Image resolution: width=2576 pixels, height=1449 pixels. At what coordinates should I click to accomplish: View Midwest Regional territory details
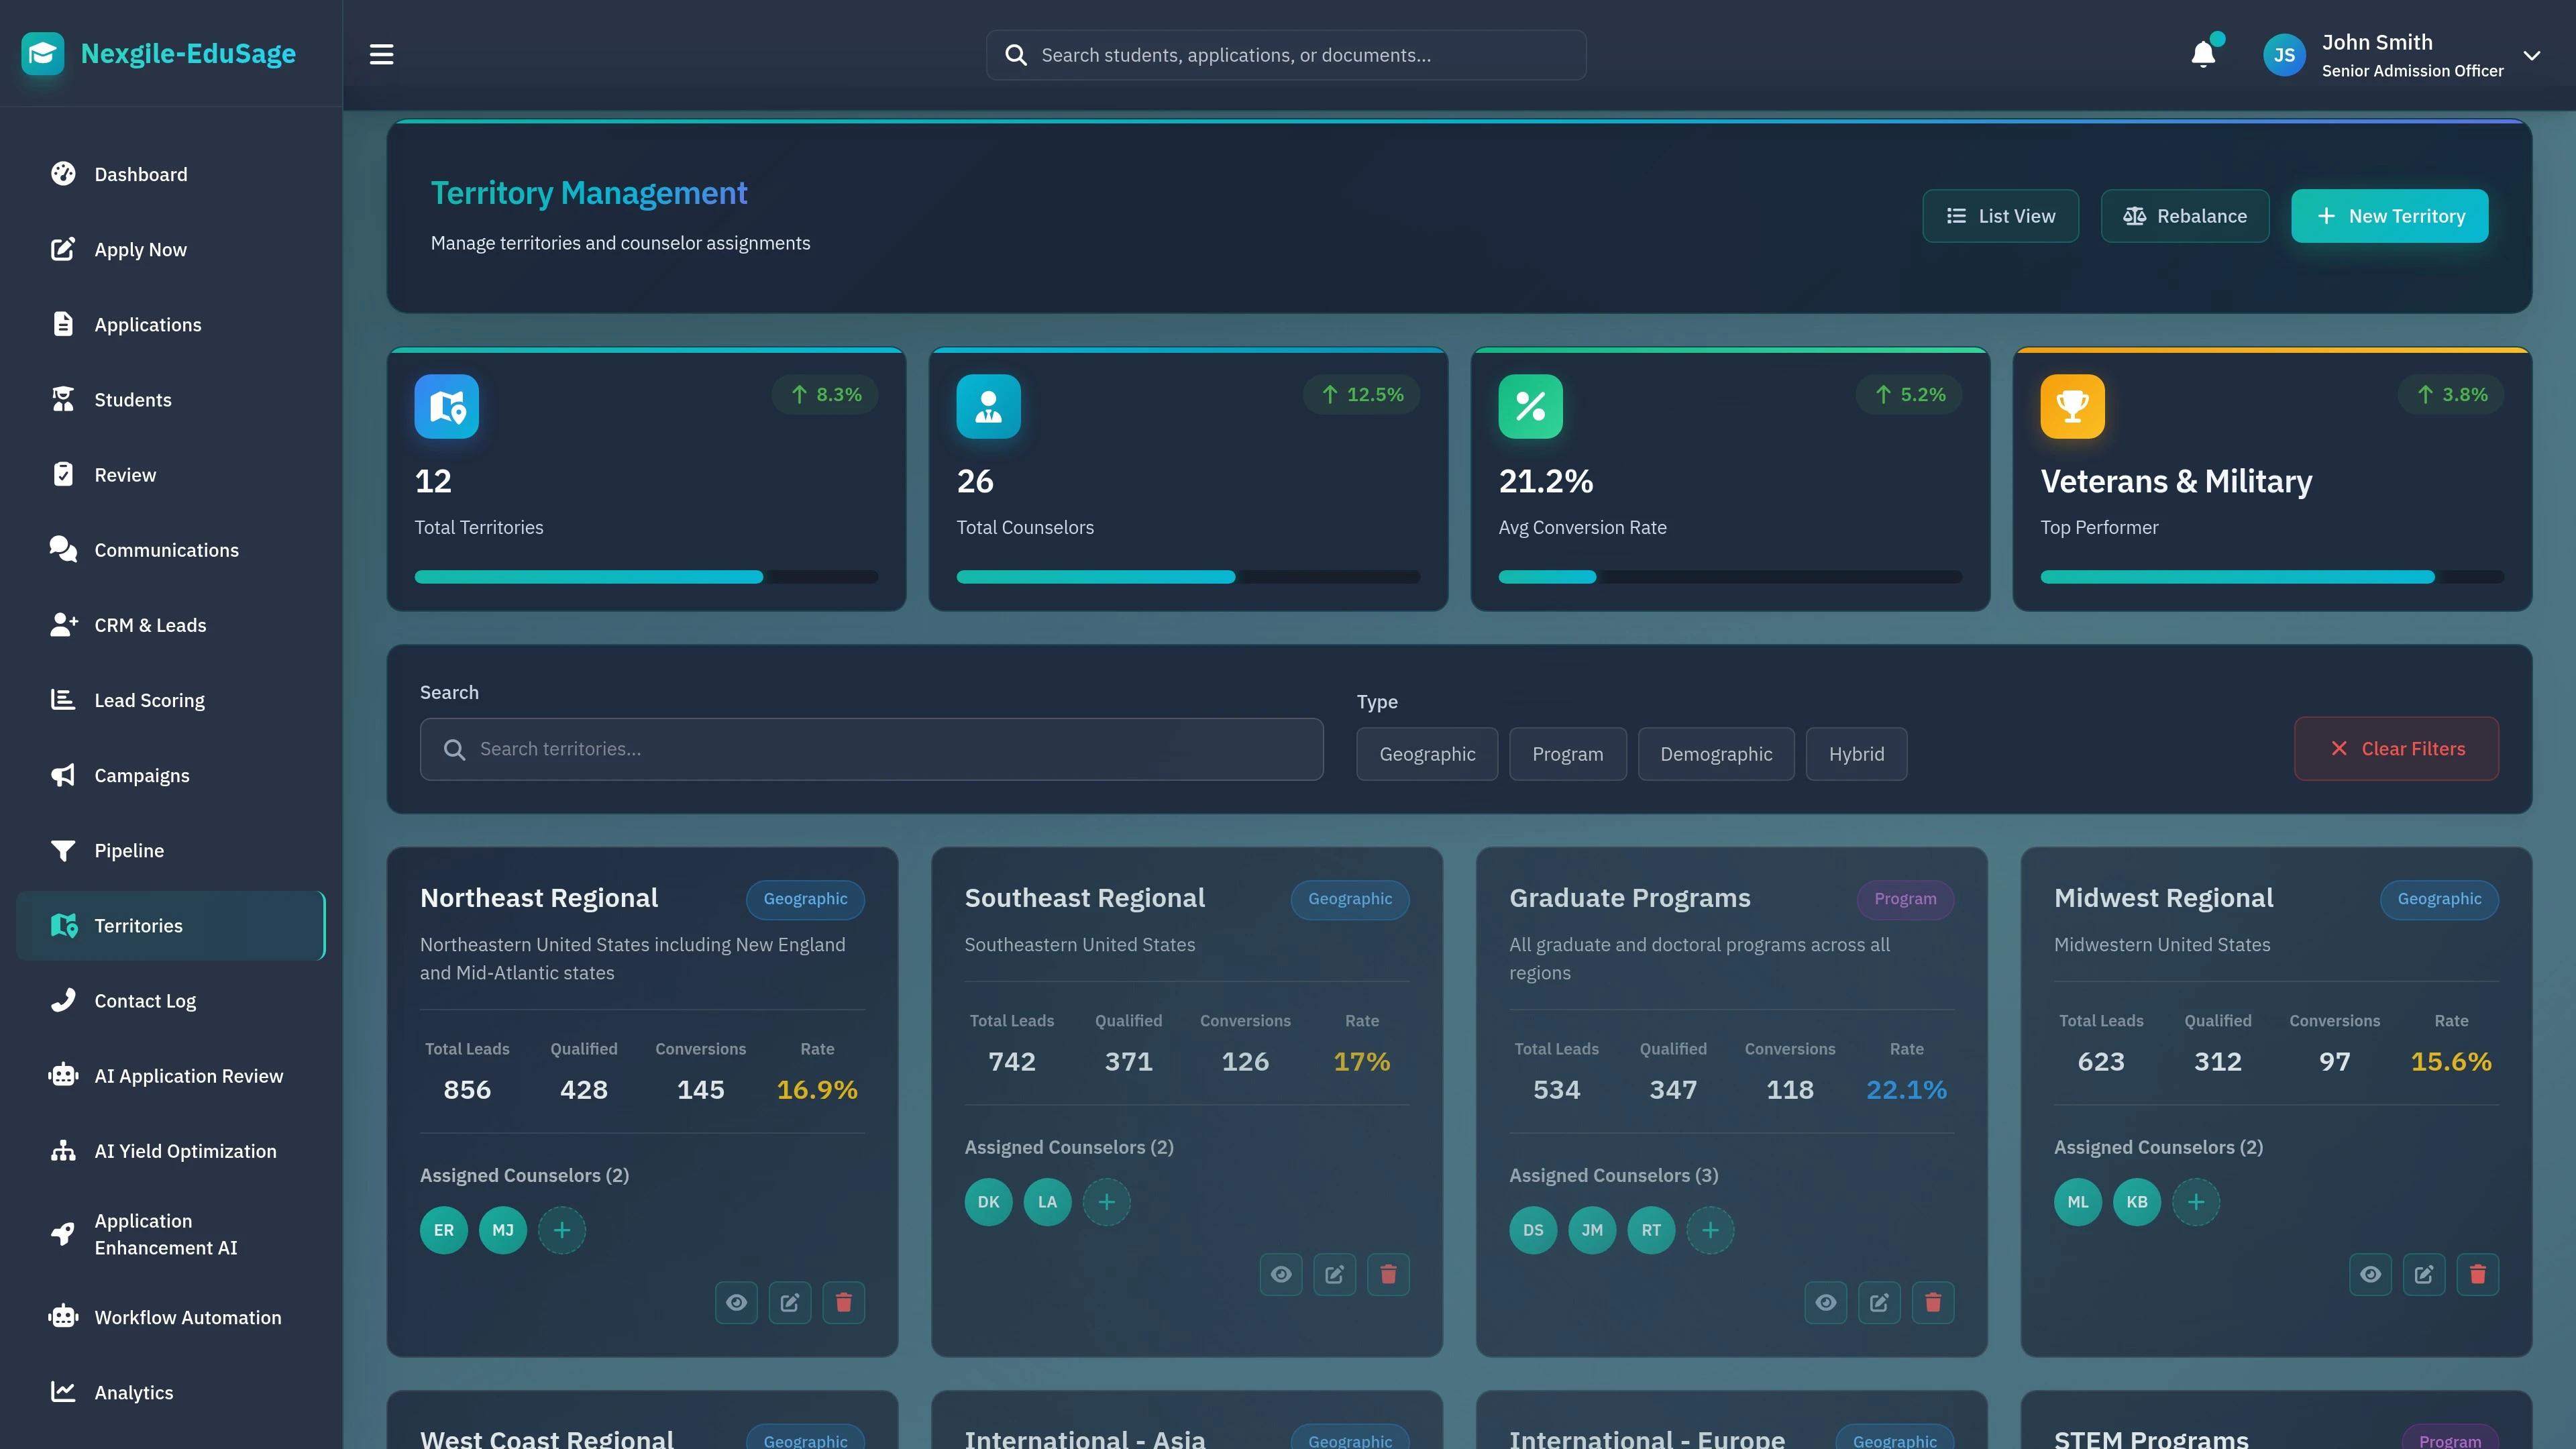pos(2370,1274)
